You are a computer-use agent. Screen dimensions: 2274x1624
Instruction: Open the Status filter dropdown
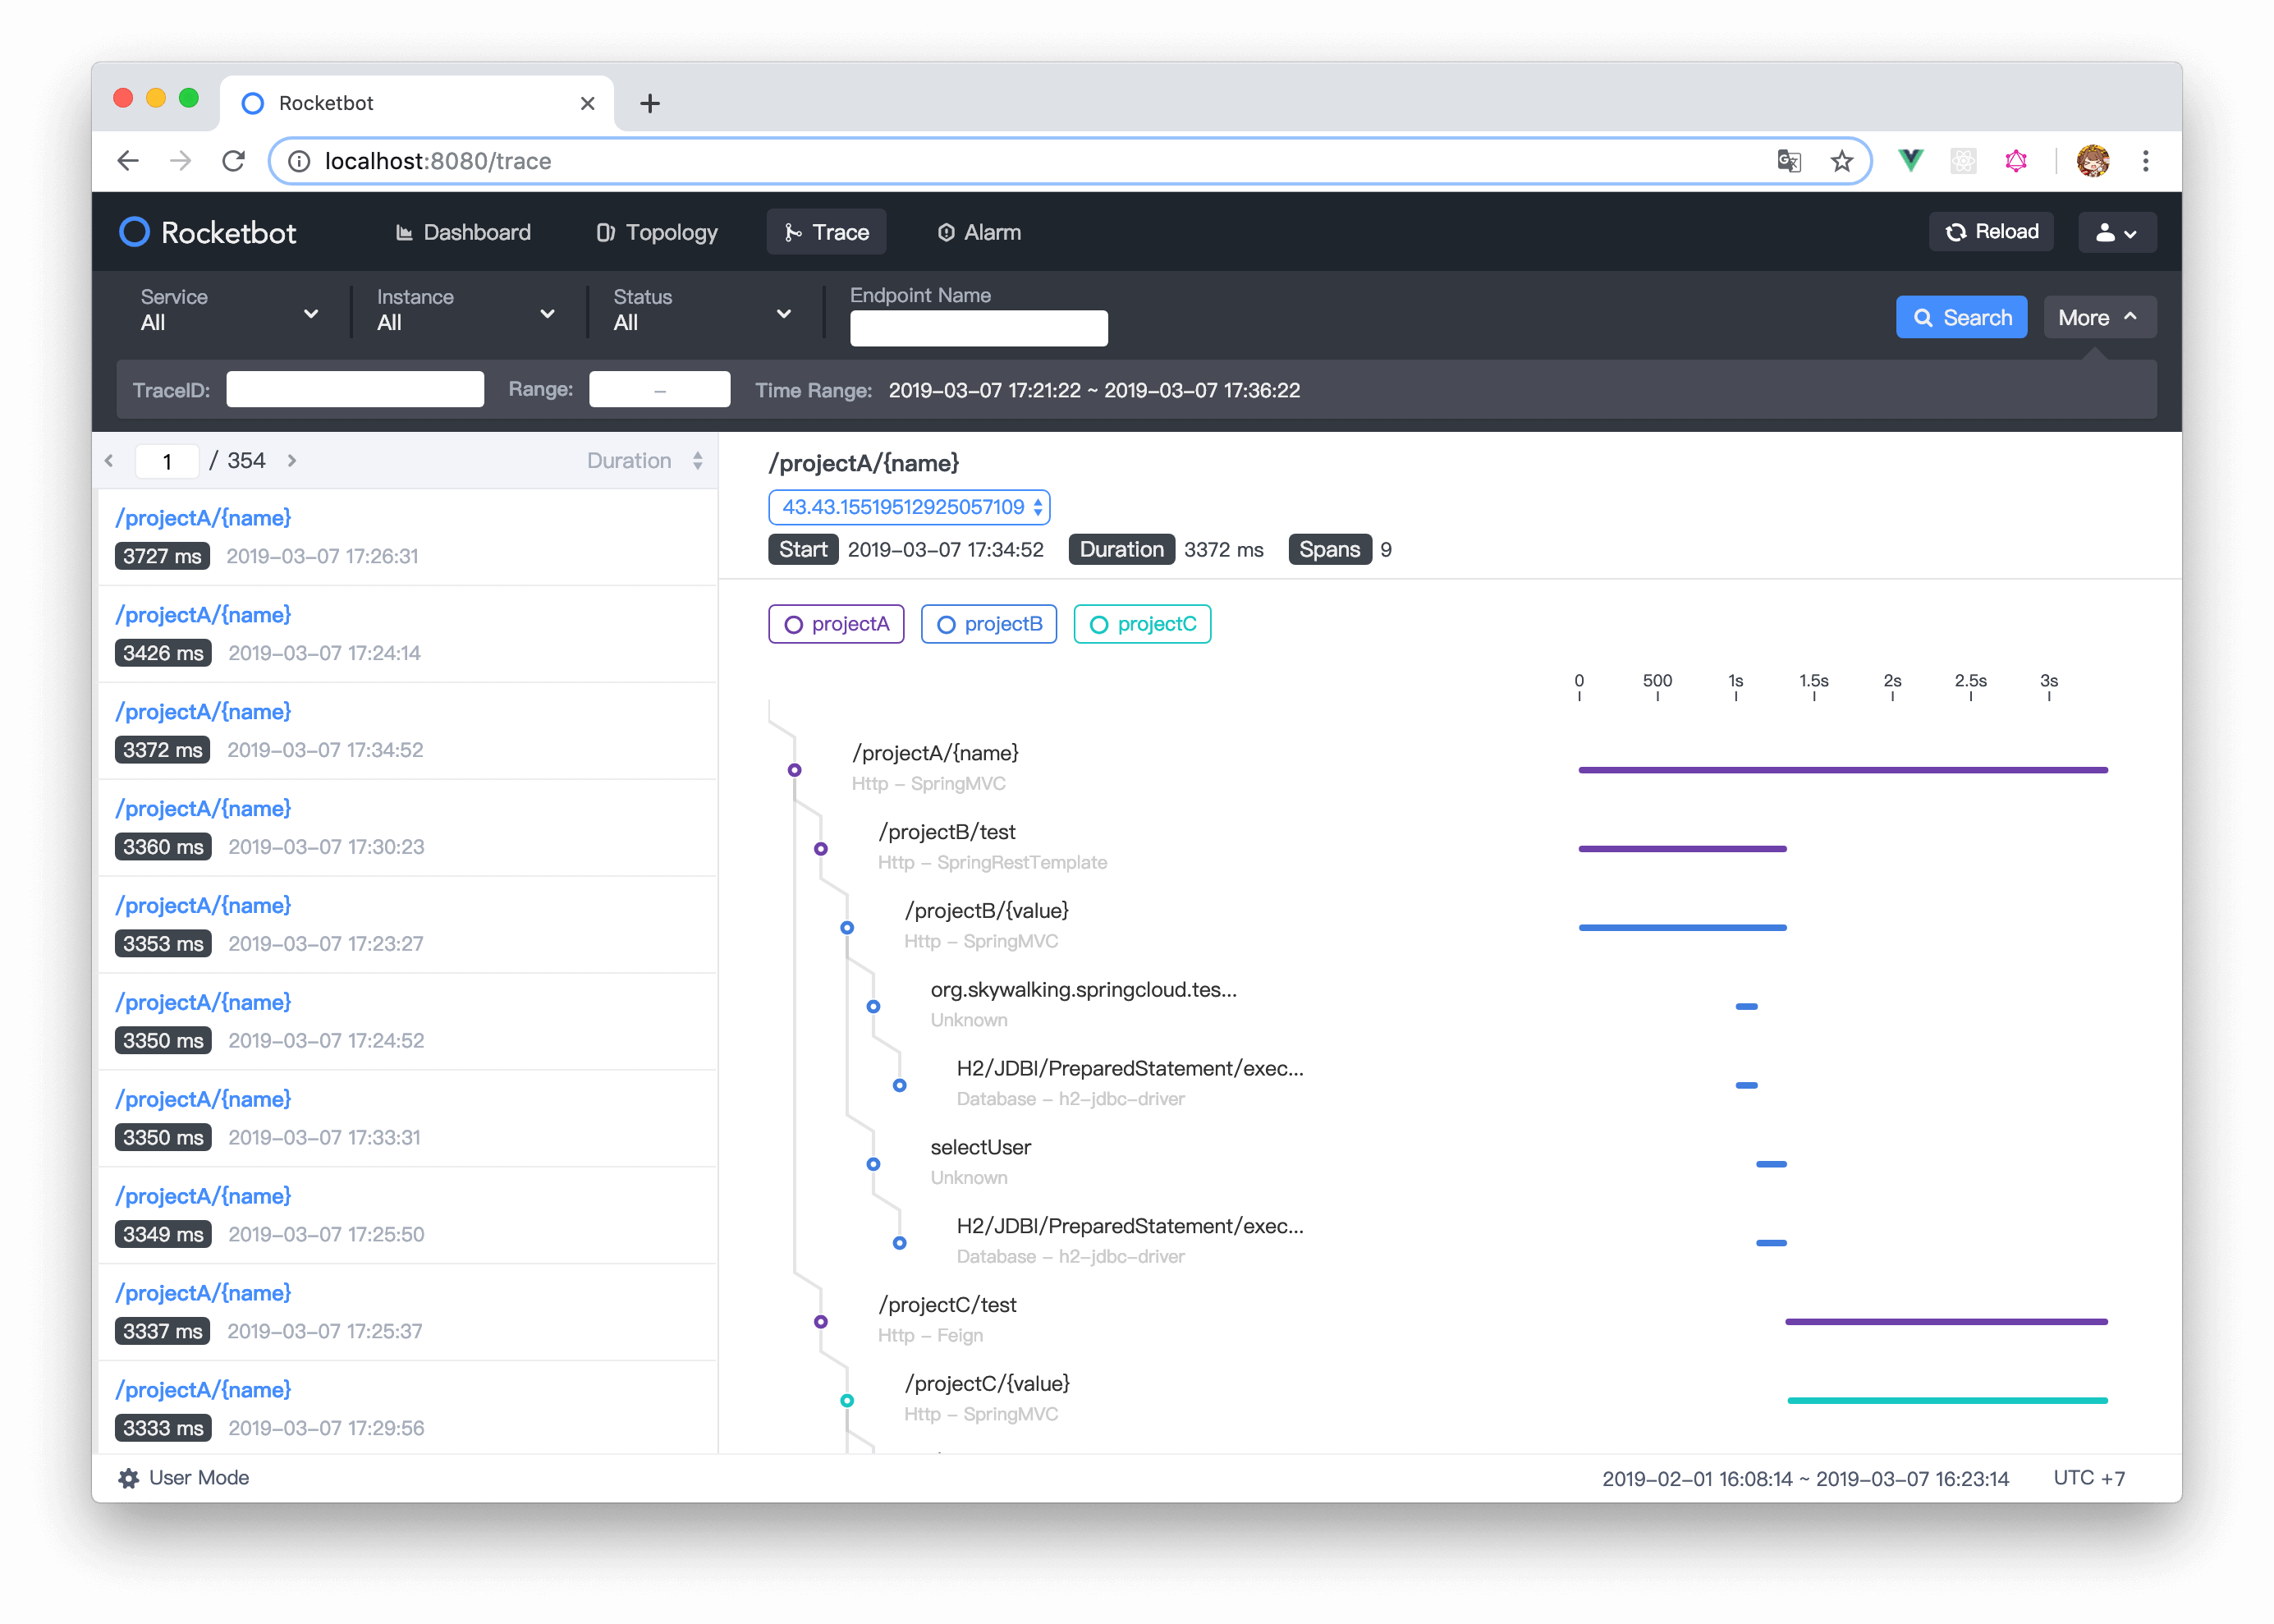702,311
